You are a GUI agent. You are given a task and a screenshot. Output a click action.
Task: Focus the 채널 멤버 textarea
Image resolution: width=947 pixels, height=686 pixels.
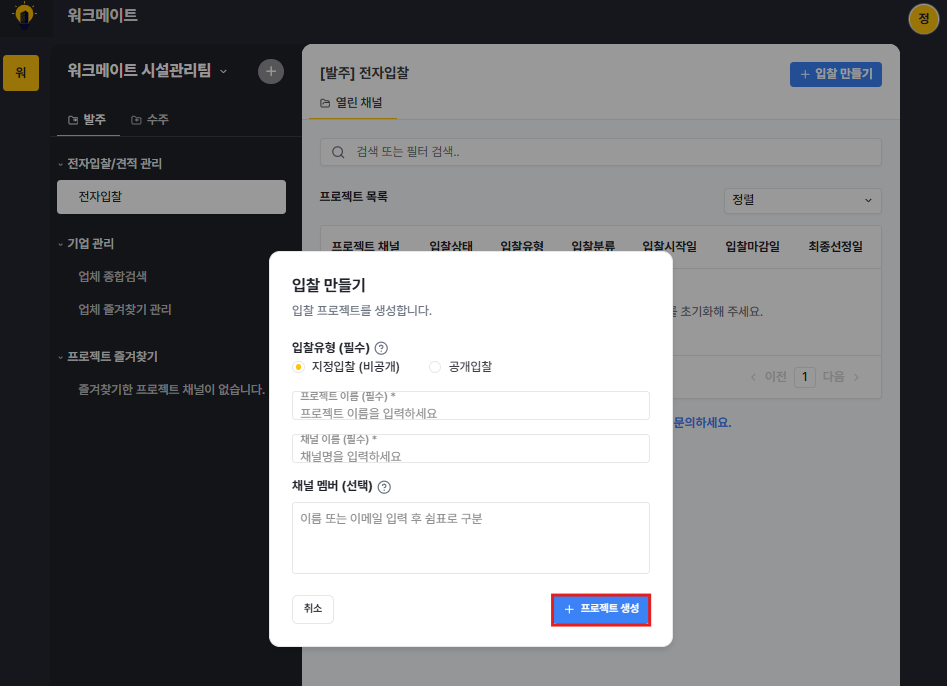pyautogui.click(x=470, y=538)
